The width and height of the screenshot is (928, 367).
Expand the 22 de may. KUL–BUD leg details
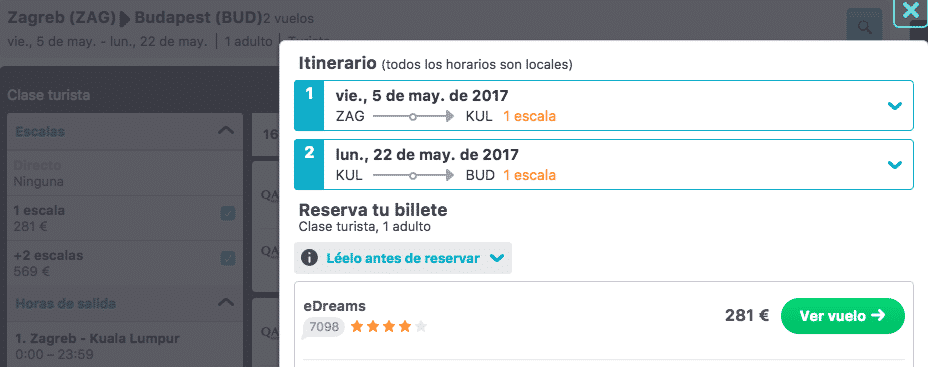pyautogui.click(x=895, y=165)
